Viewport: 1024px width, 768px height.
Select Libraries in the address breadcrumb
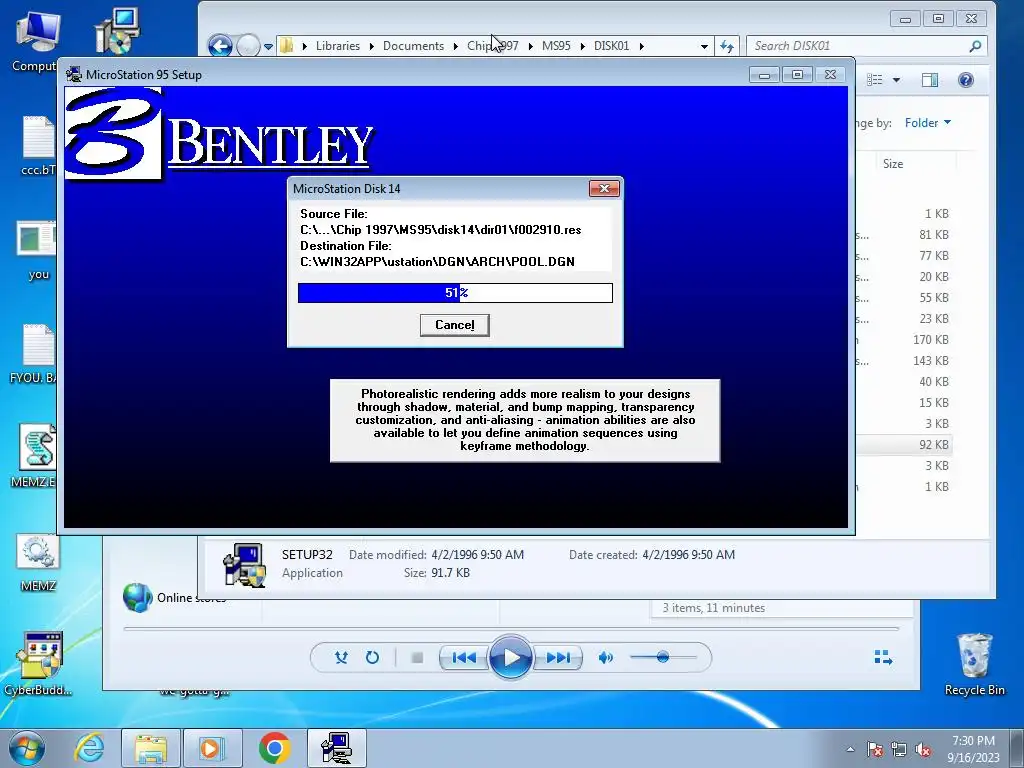pyautogui.click(x=338, y=46)
